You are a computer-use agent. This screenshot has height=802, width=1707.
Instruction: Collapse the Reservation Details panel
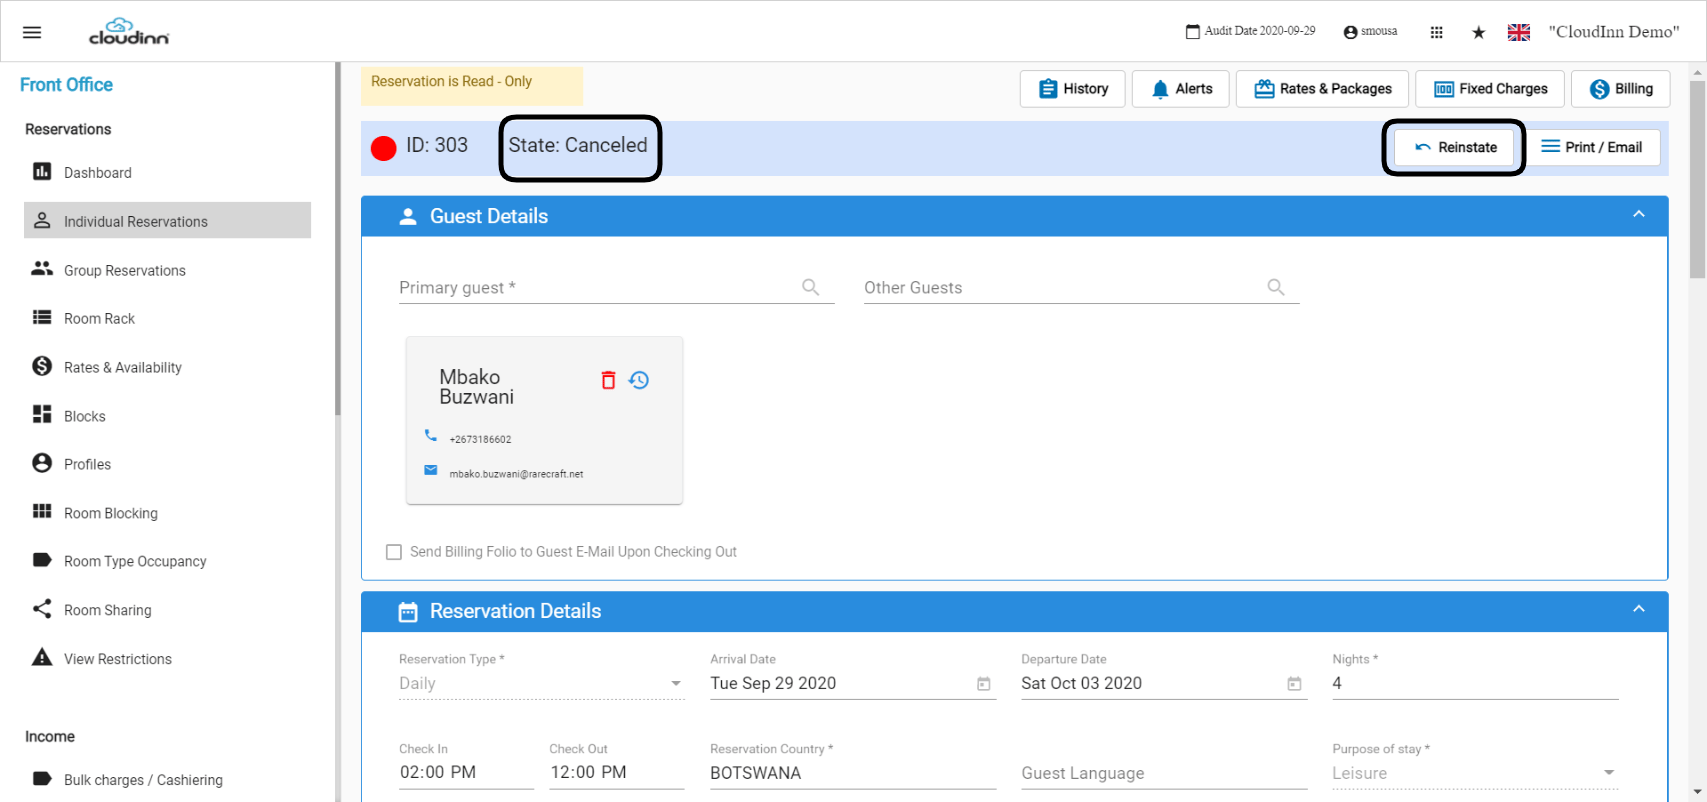pyautogui.click(x=1639, y=609)
